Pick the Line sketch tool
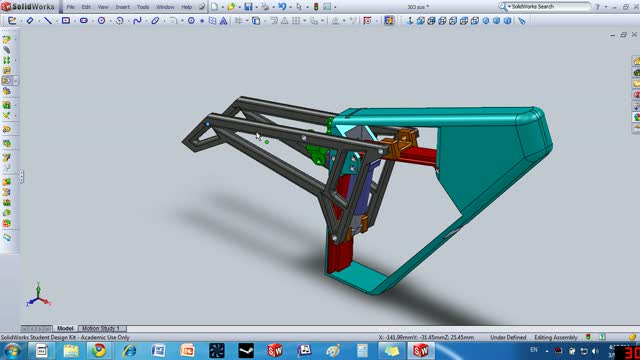The width and height of the screenshot is (640, 360). [48, 20]
